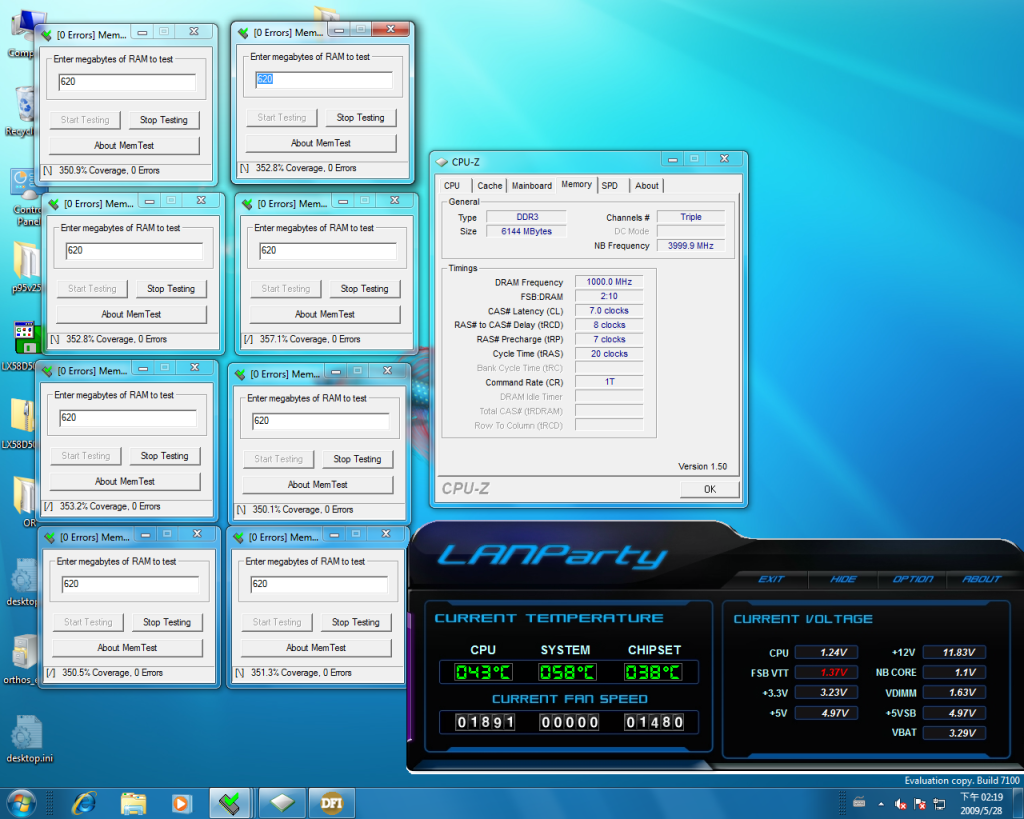Open the About tab in CPU-Z
The width and height of the screenshot is (1024, 819).
(647, 186)
